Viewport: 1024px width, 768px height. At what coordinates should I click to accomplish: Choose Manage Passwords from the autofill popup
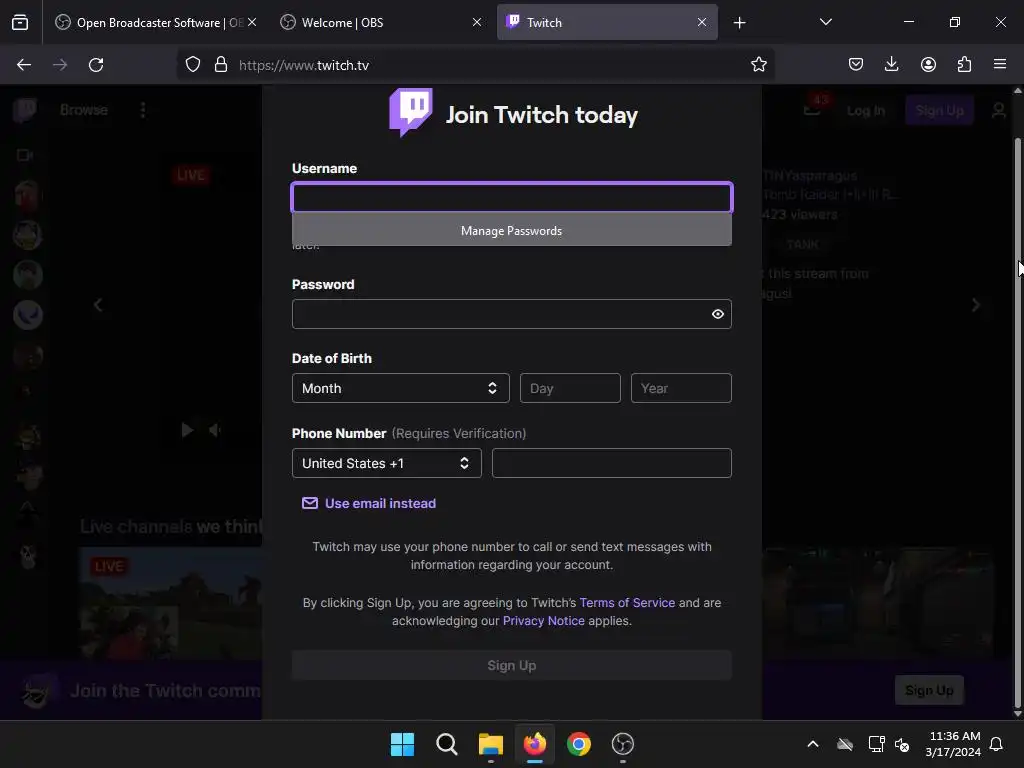coord(511,231)
